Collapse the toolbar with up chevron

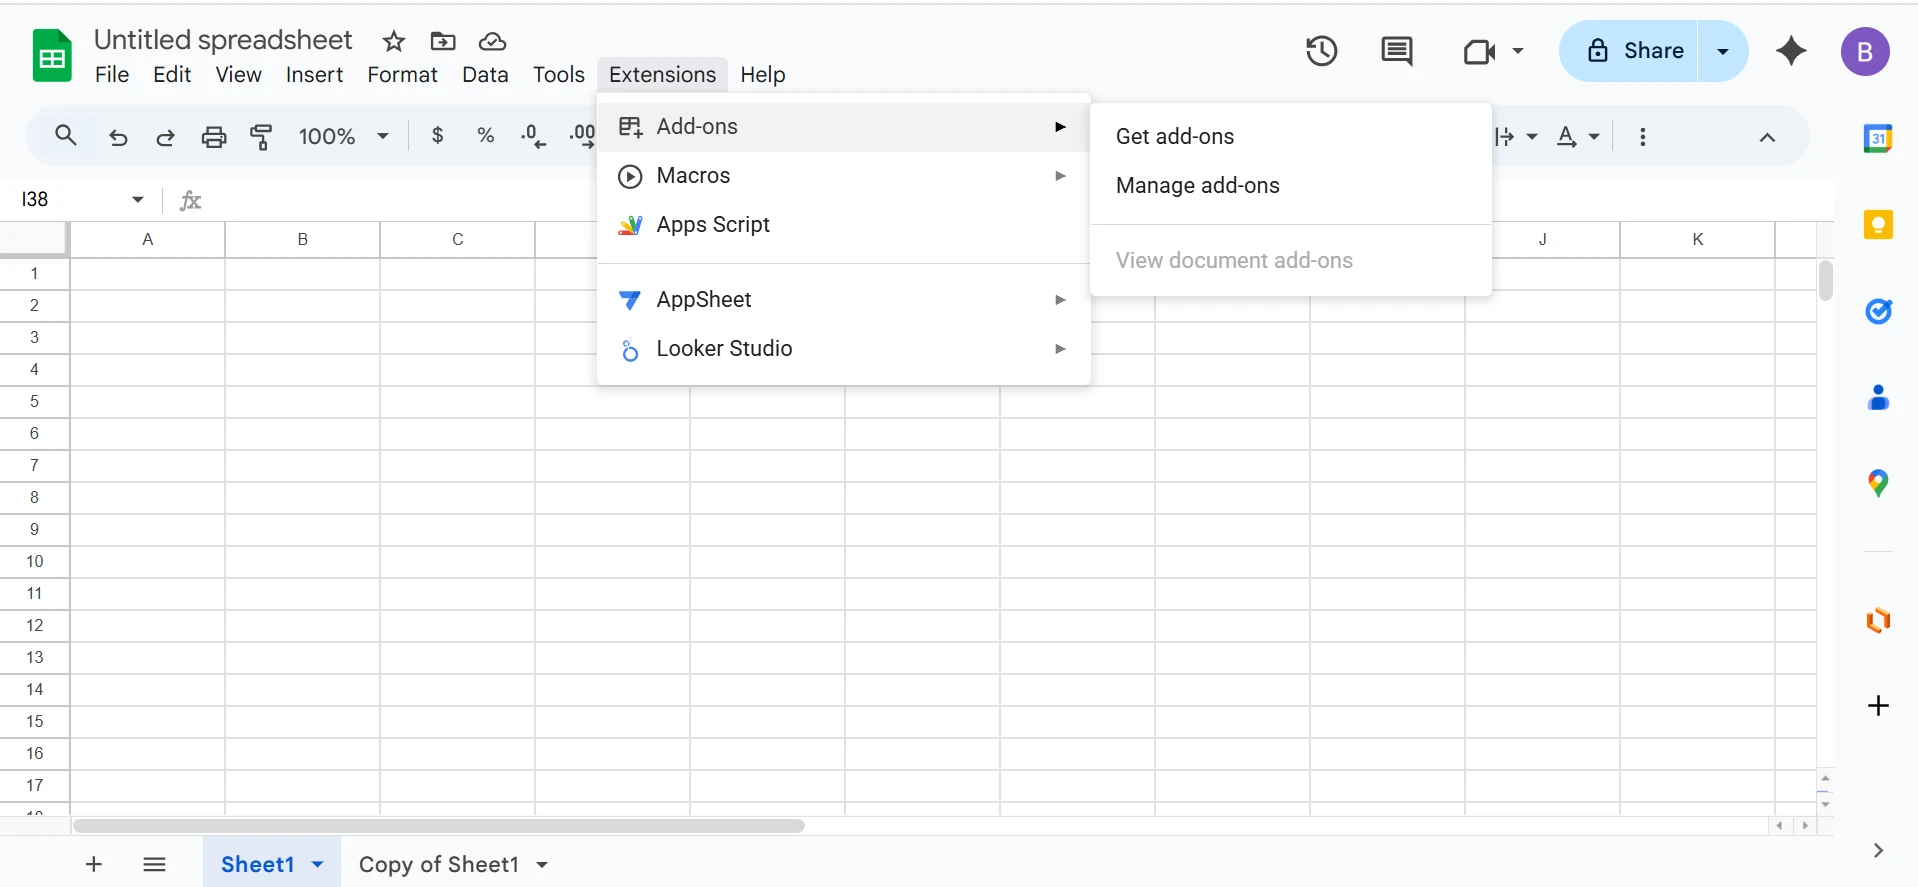pos(1767,137)
